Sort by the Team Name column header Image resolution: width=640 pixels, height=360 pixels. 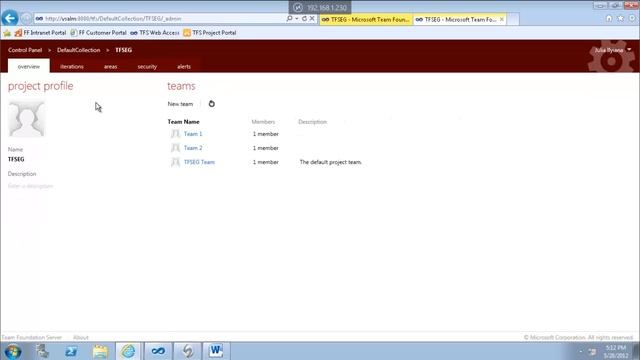tap(184, 122)
